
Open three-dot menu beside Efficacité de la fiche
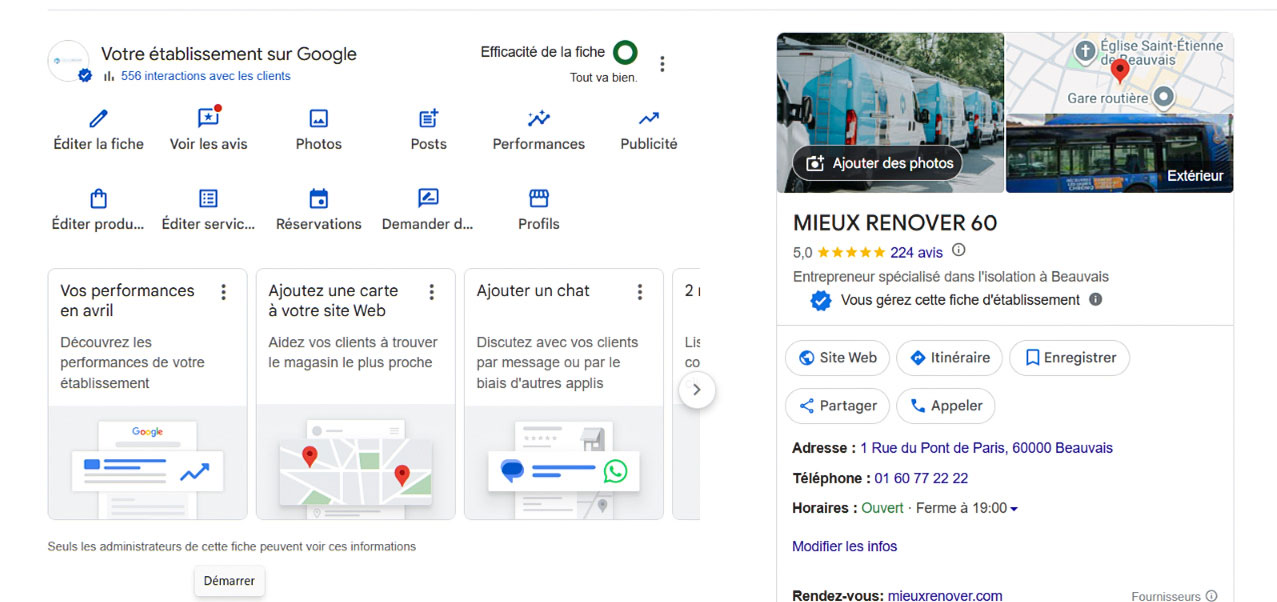[x=662, y=64]
